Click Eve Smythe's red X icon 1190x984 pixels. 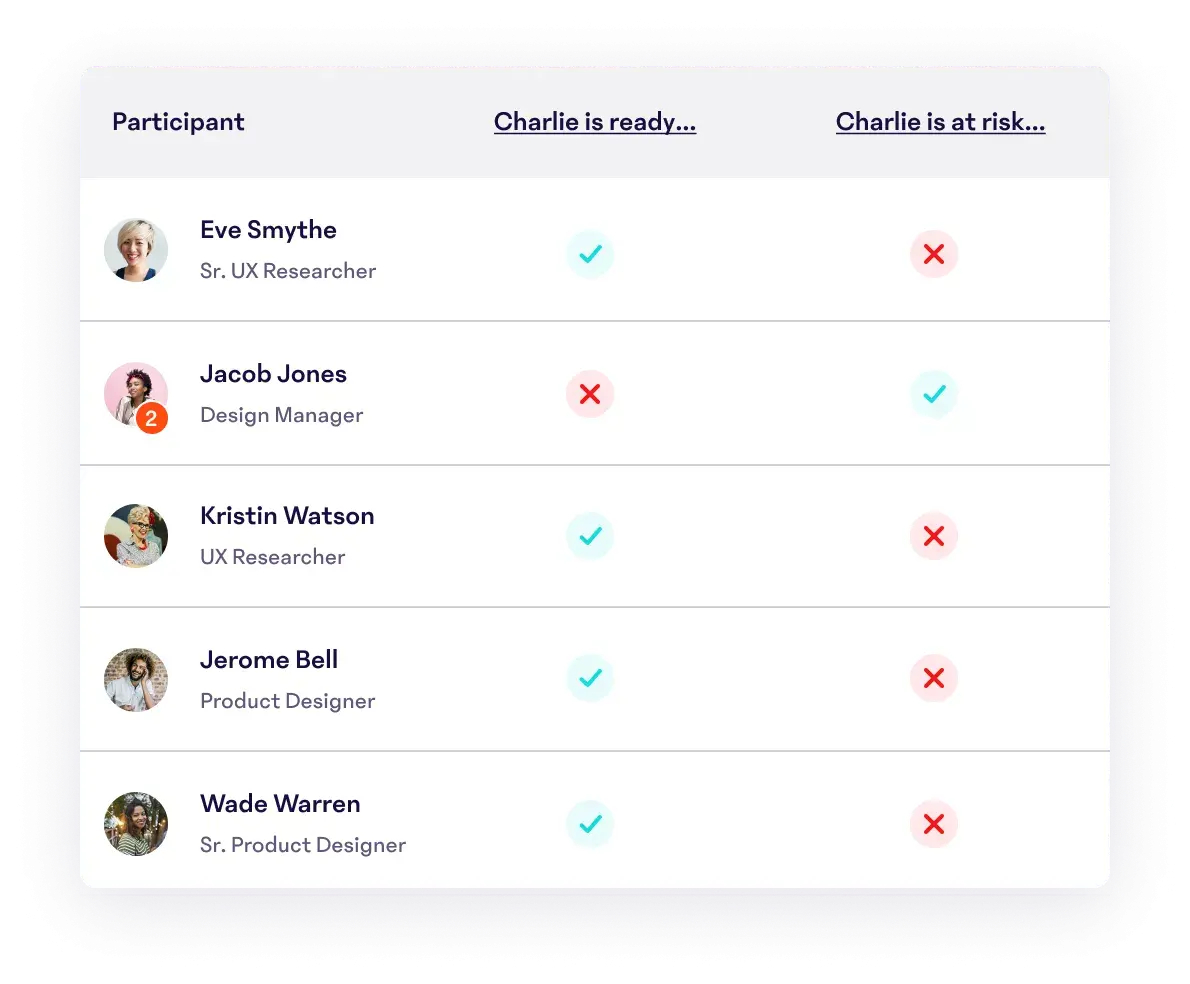coord(933,254)
